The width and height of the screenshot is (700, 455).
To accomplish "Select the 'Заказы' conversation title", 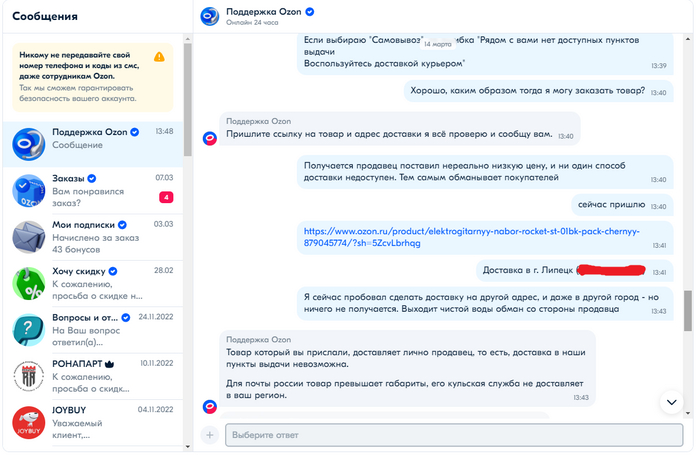I will click(68, 179).
